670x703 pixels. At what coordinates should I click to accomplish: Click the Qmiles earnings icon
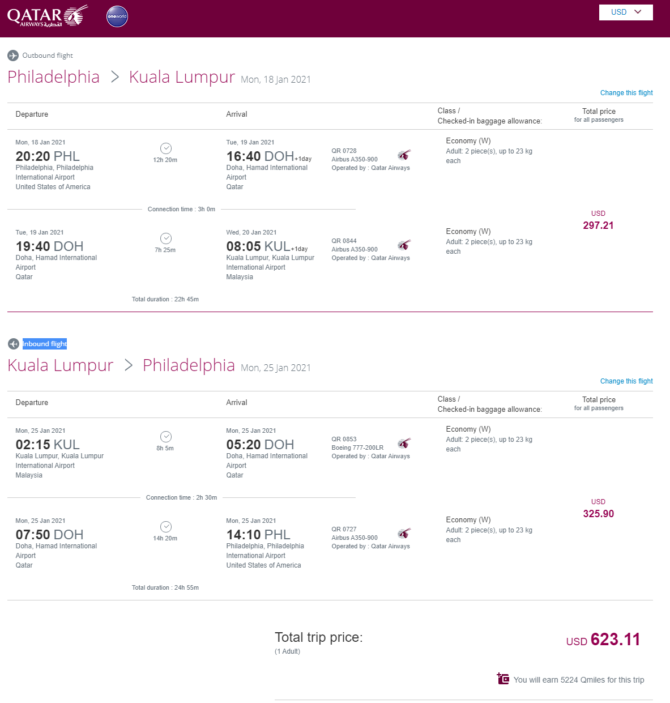click(503, 679)
